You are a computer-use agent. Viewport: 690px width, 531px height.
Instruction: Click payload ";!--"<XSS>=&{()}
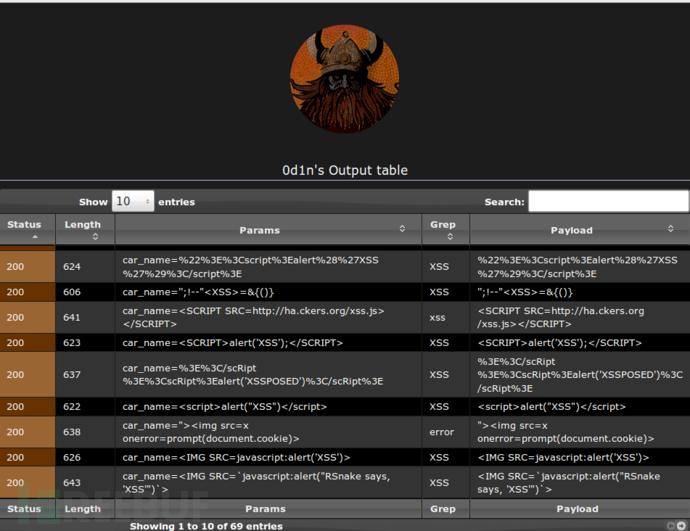coord(525,292)
